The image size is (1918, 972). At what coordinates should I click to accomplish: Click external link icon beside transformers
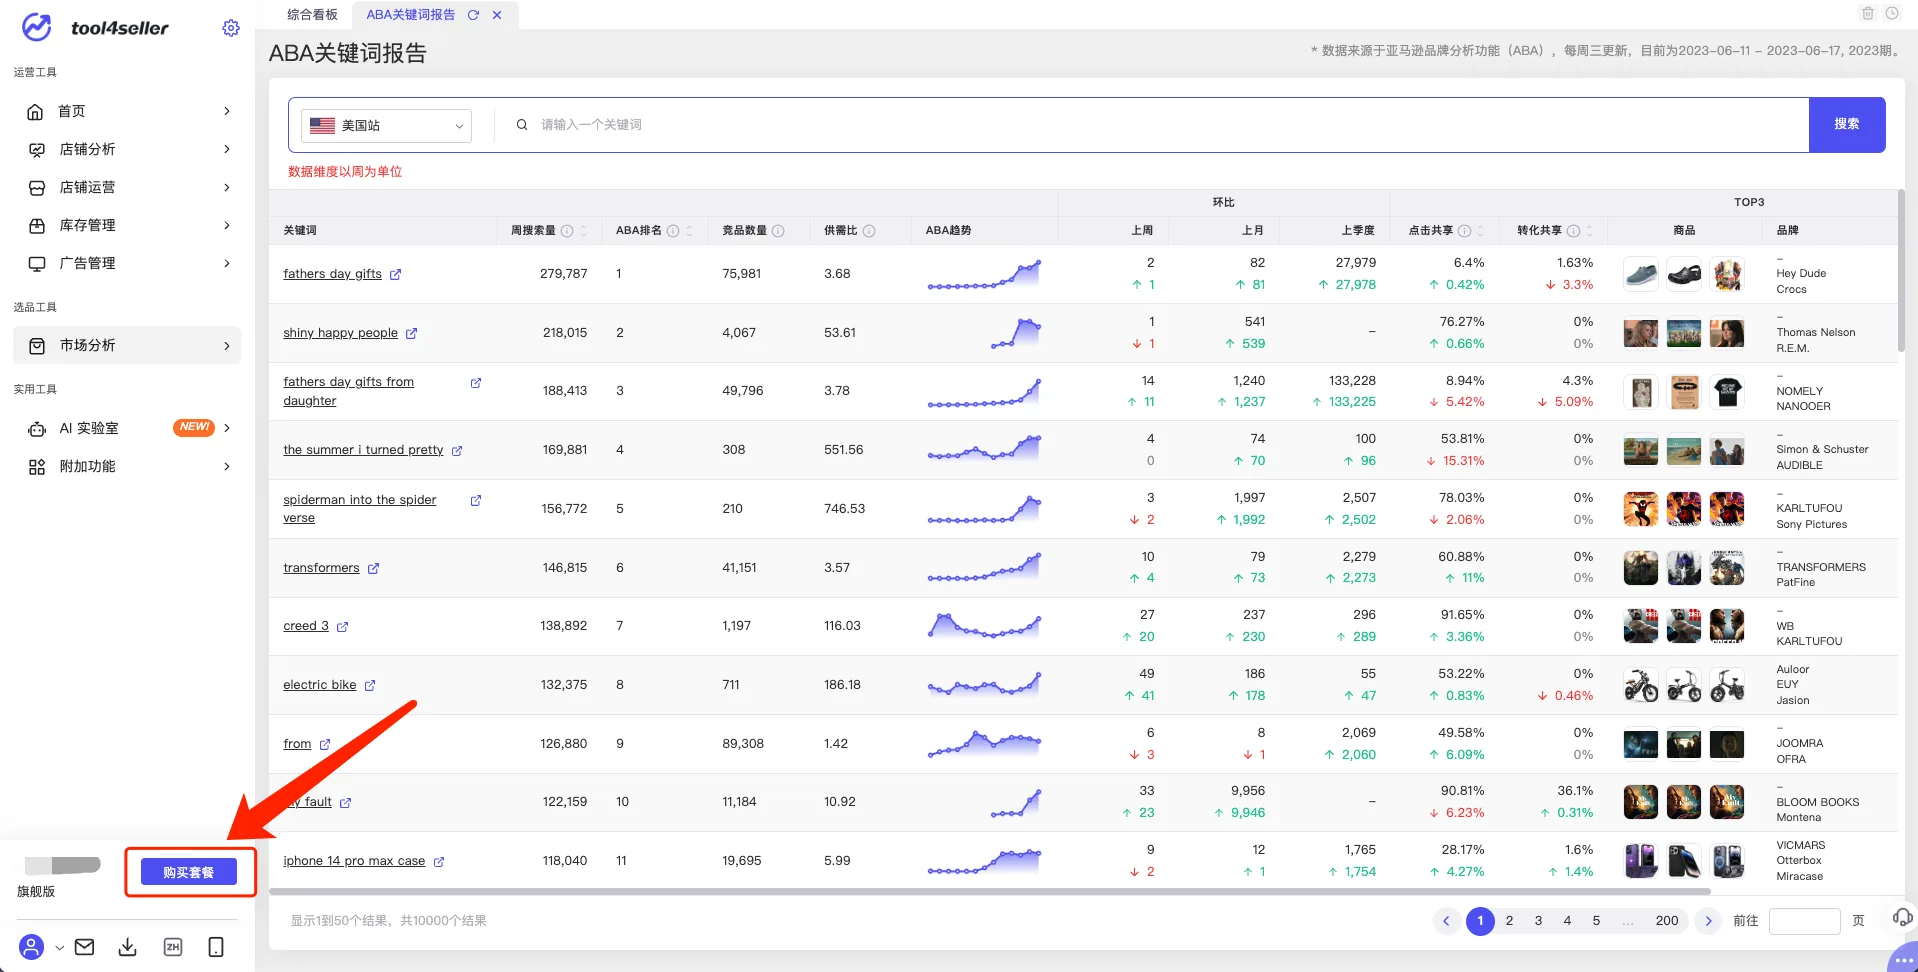pyautogui.click(x=373, y=568)
